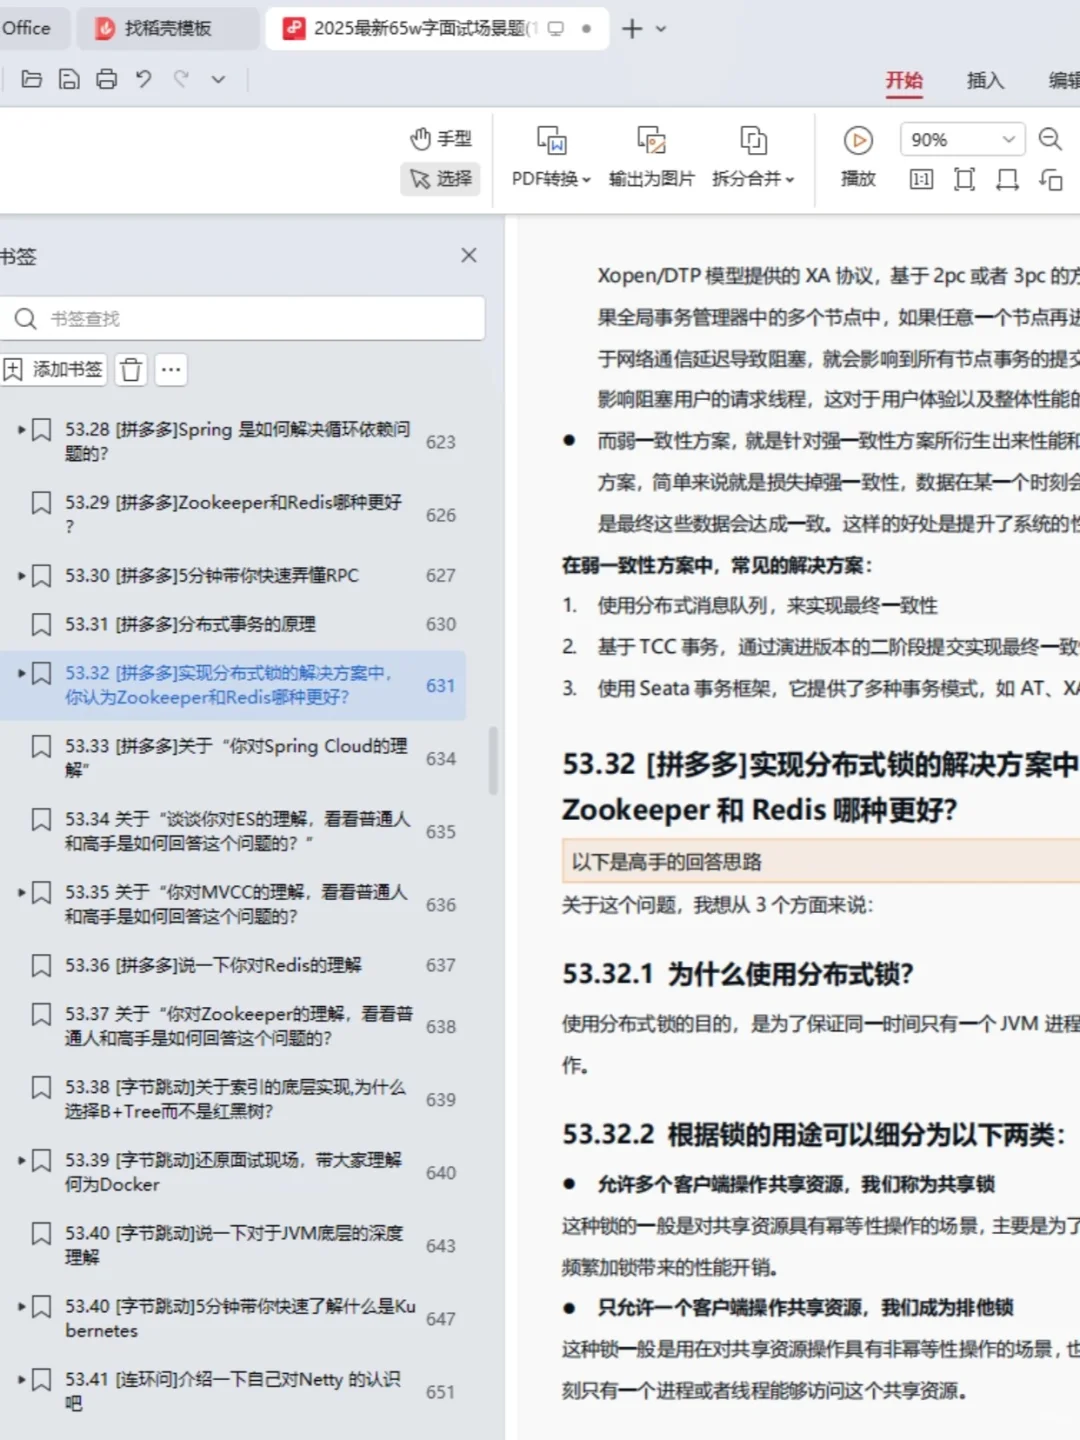Click the save document icon

pyautogui.click(x=69, y=79)
